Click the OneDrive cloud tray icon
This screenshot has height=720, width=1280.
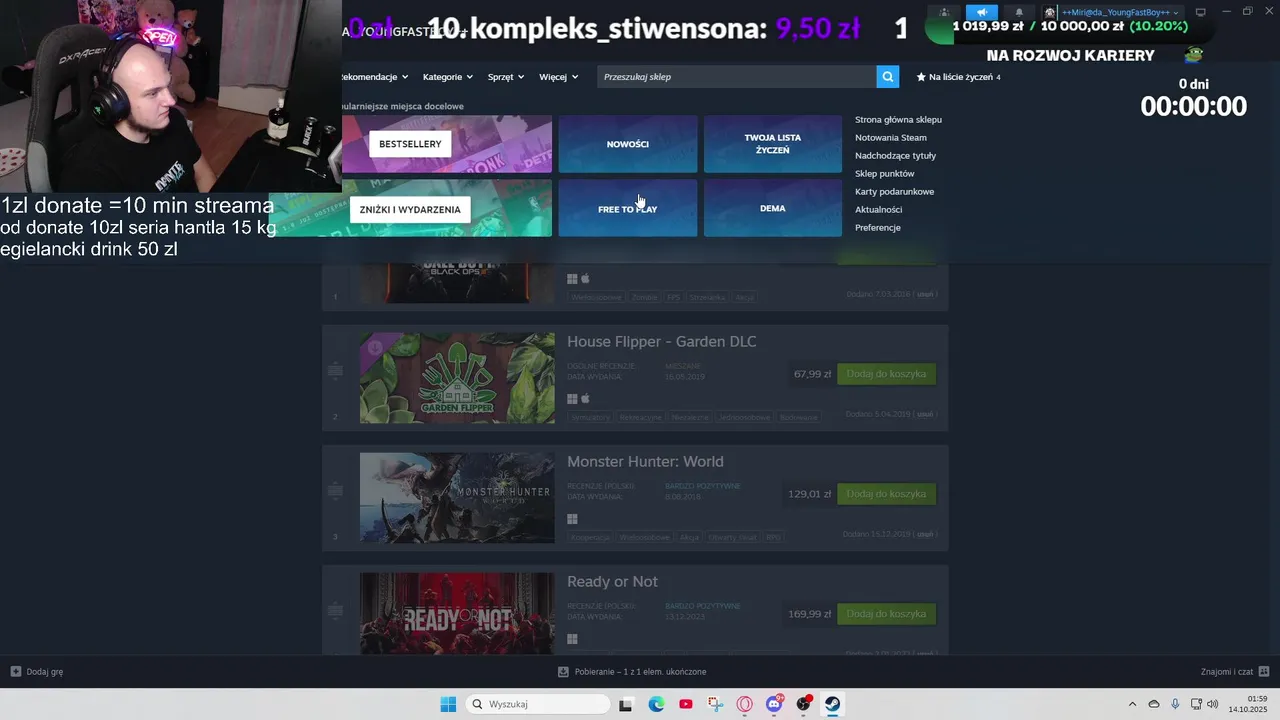coord(1154,704)
